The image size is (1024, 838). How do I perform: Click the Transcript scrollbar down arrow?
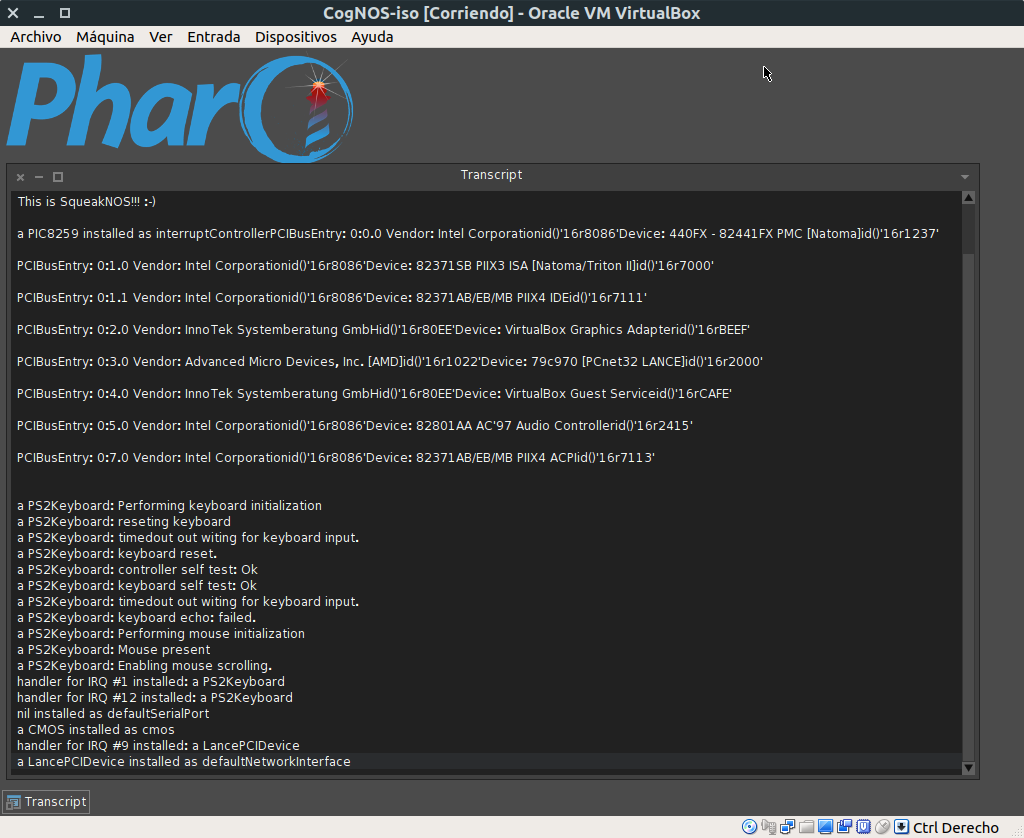point(968,768)
